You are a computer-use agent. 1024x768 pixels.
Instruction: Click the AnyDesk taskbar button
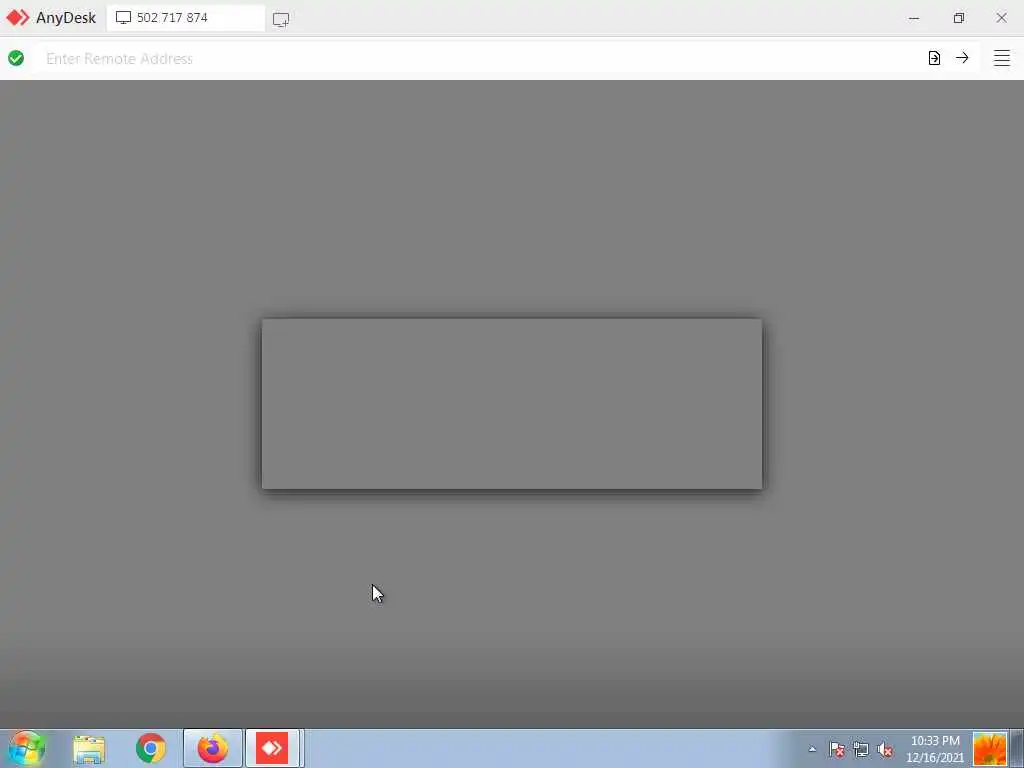[274, 748]
